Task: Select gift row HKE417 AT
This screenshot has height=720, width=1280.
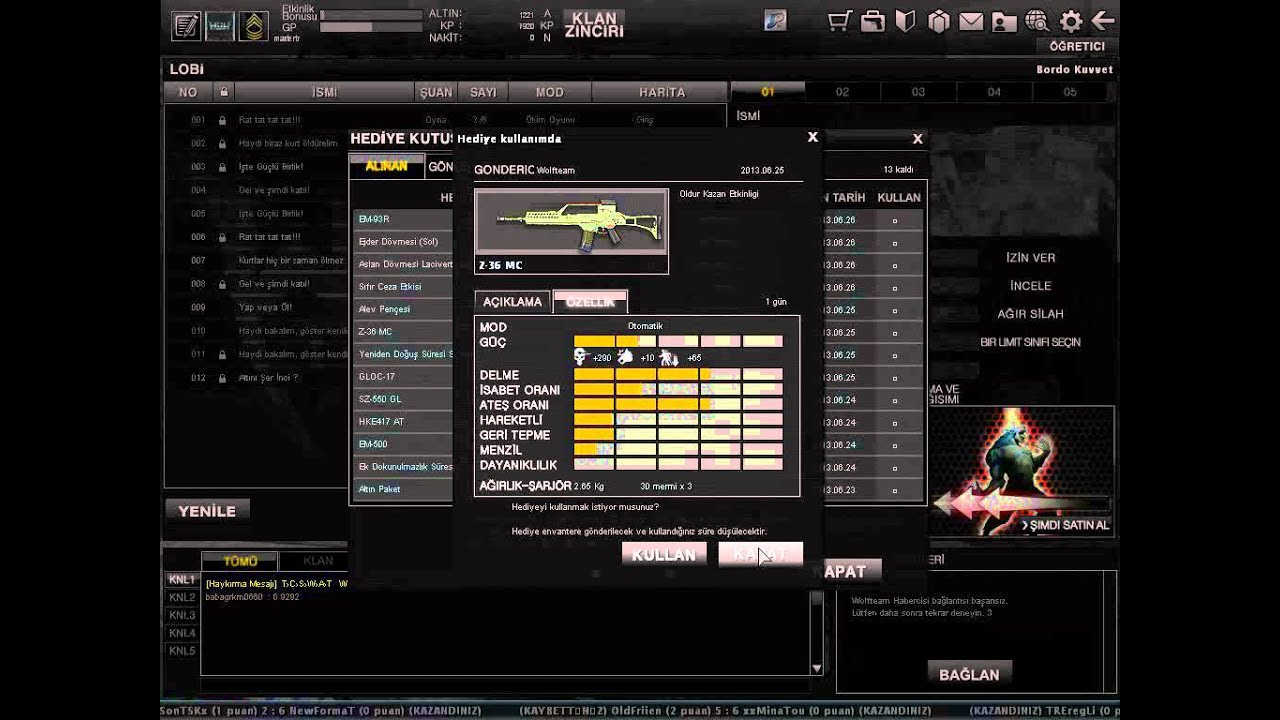Action: click(403, 422)
